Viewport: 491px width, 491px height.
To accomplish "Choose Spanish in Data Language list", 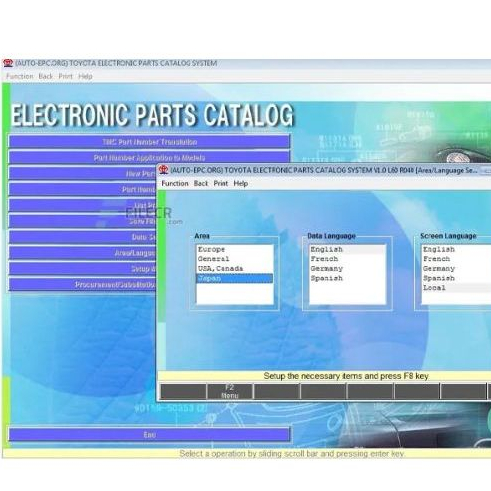I will [347, 278].
